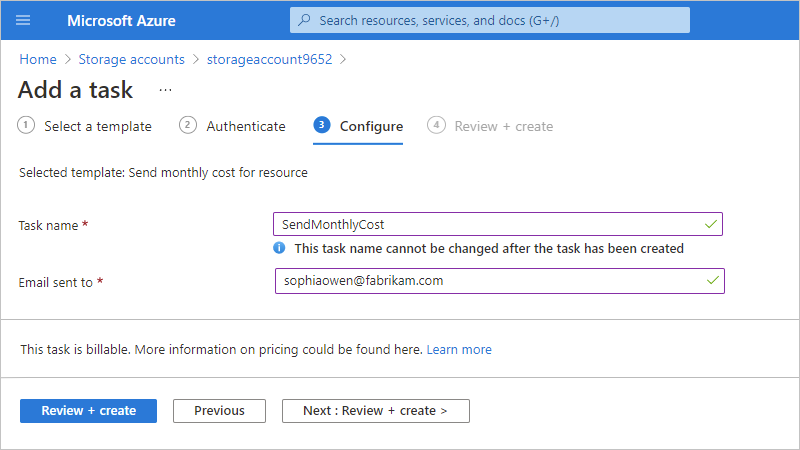This screenshot has height=450, width=800.
Task: Click the step 4 circle icon
Action: pos(436,125)
